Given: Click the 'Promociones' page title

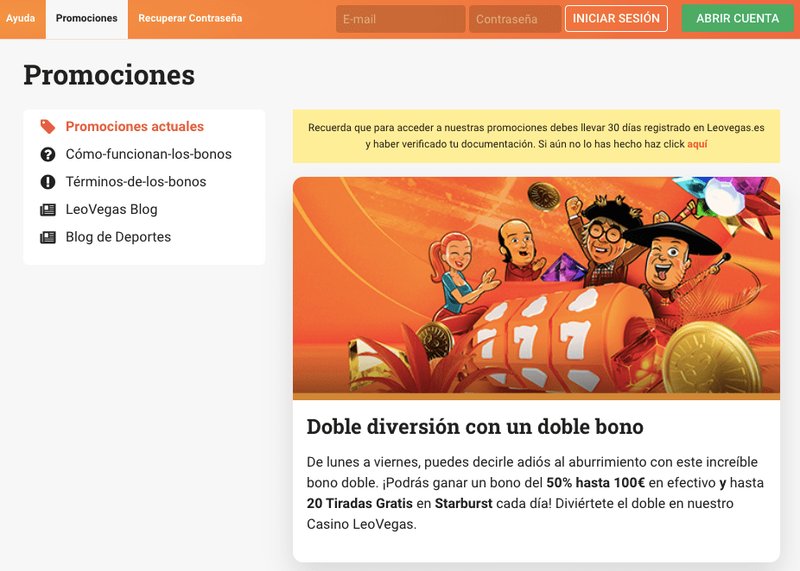Looking at the screenshot, I should pyautogui.click(x=109, y=75).
